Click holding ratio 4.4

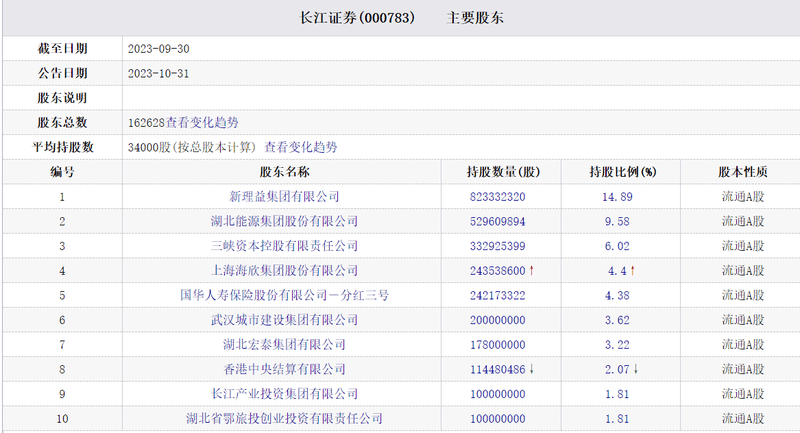coord(617,271)
